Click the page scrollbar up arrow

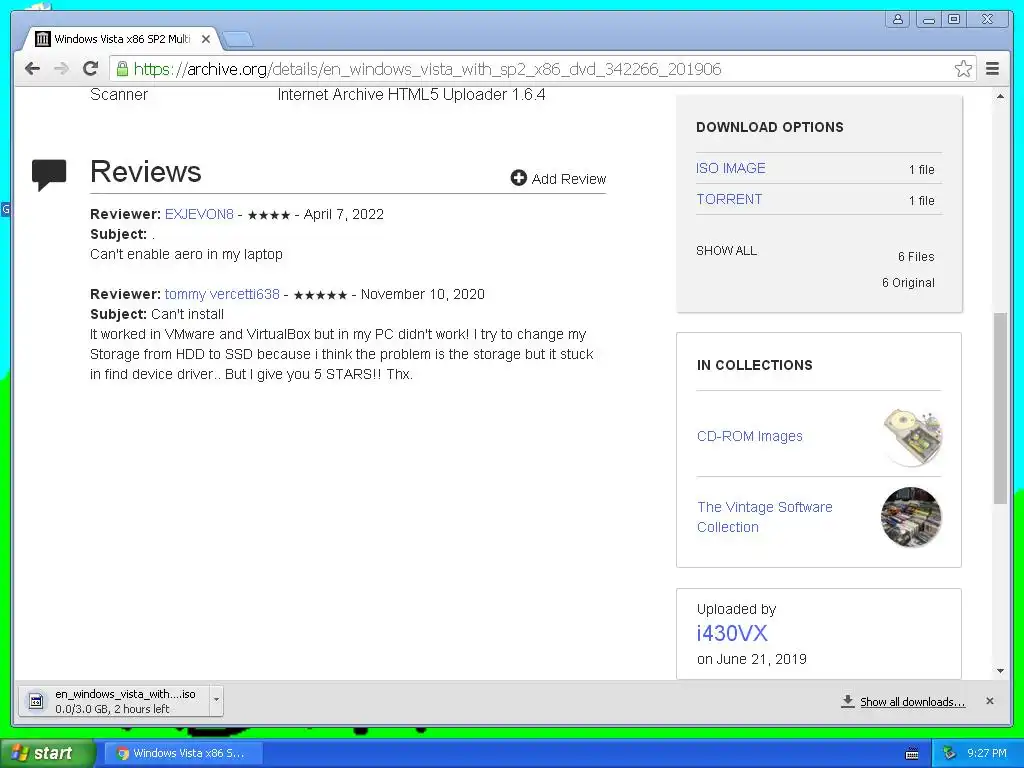(x=1000, y=97)
